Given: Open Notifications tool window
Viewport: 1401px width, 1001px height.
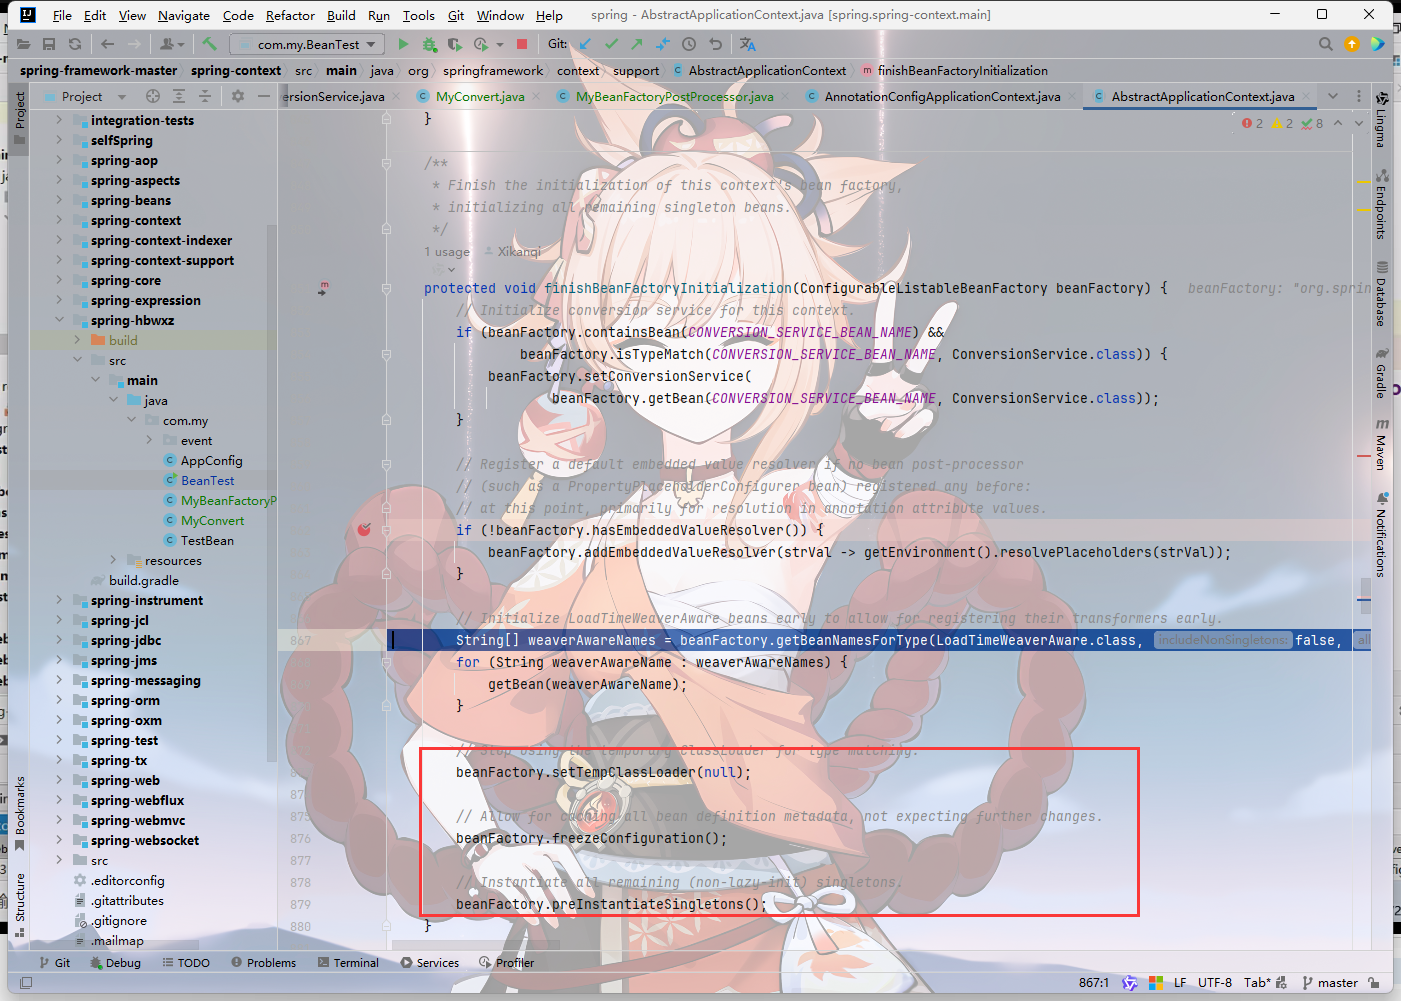Looking at the screenshot, I should click(x=1381, y=535).
